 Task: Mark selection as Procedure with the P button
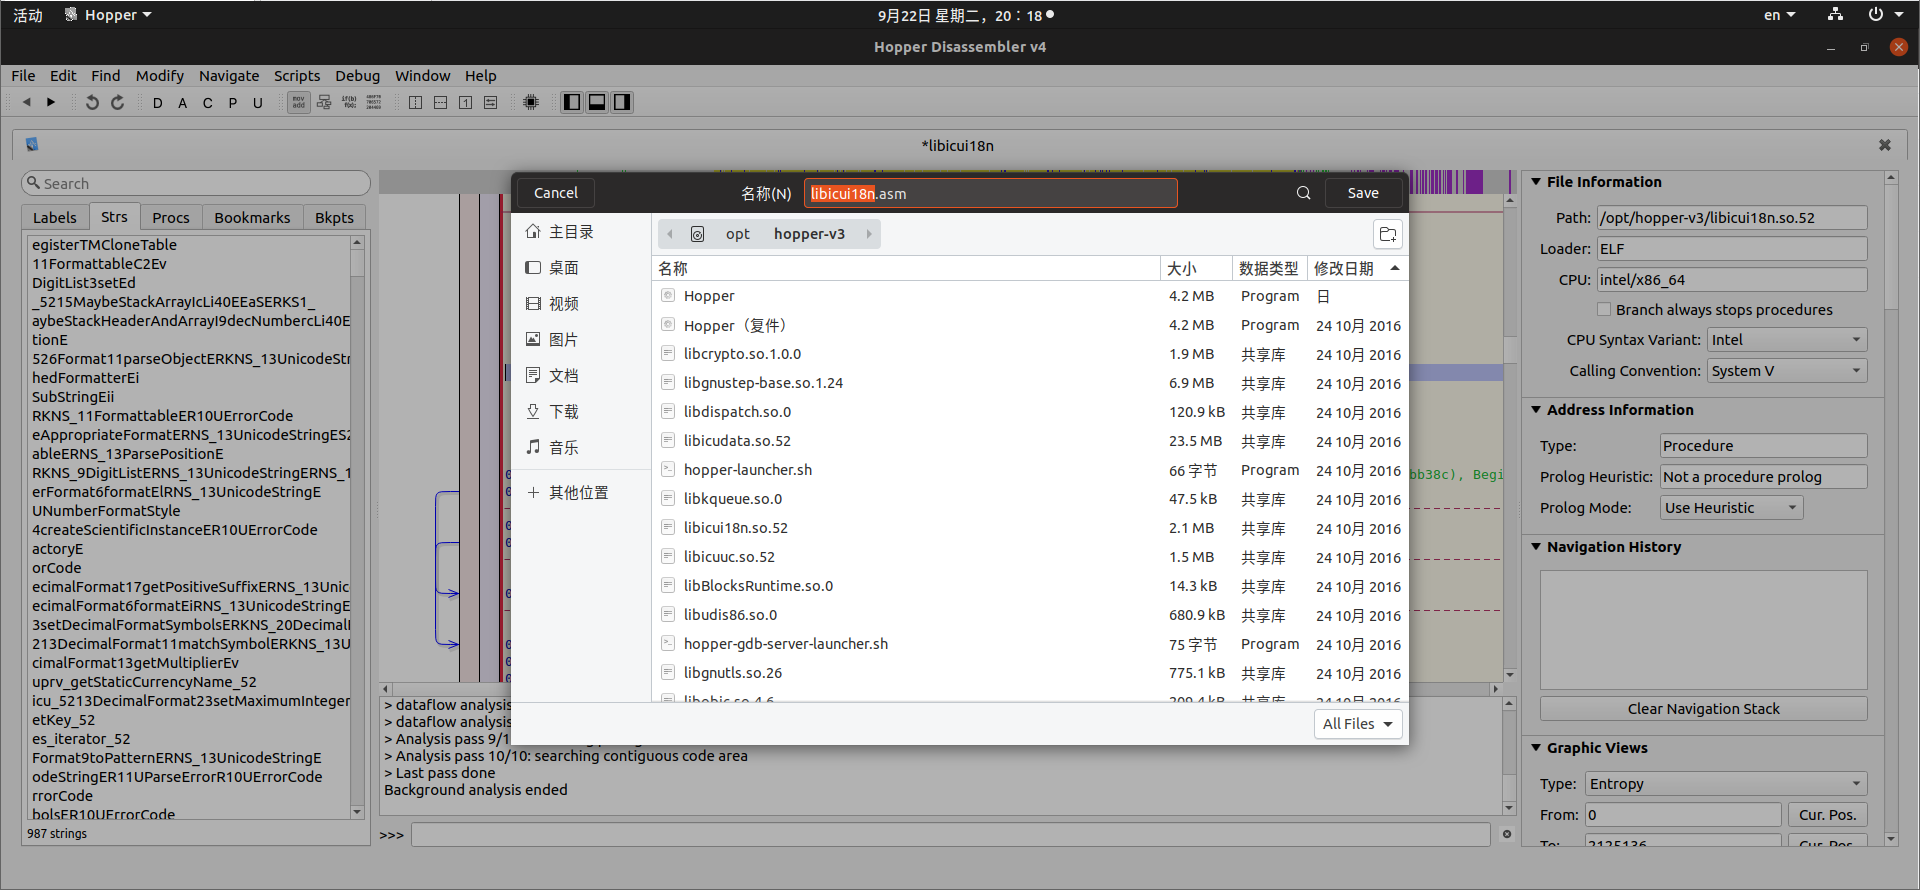click(232, 103)
